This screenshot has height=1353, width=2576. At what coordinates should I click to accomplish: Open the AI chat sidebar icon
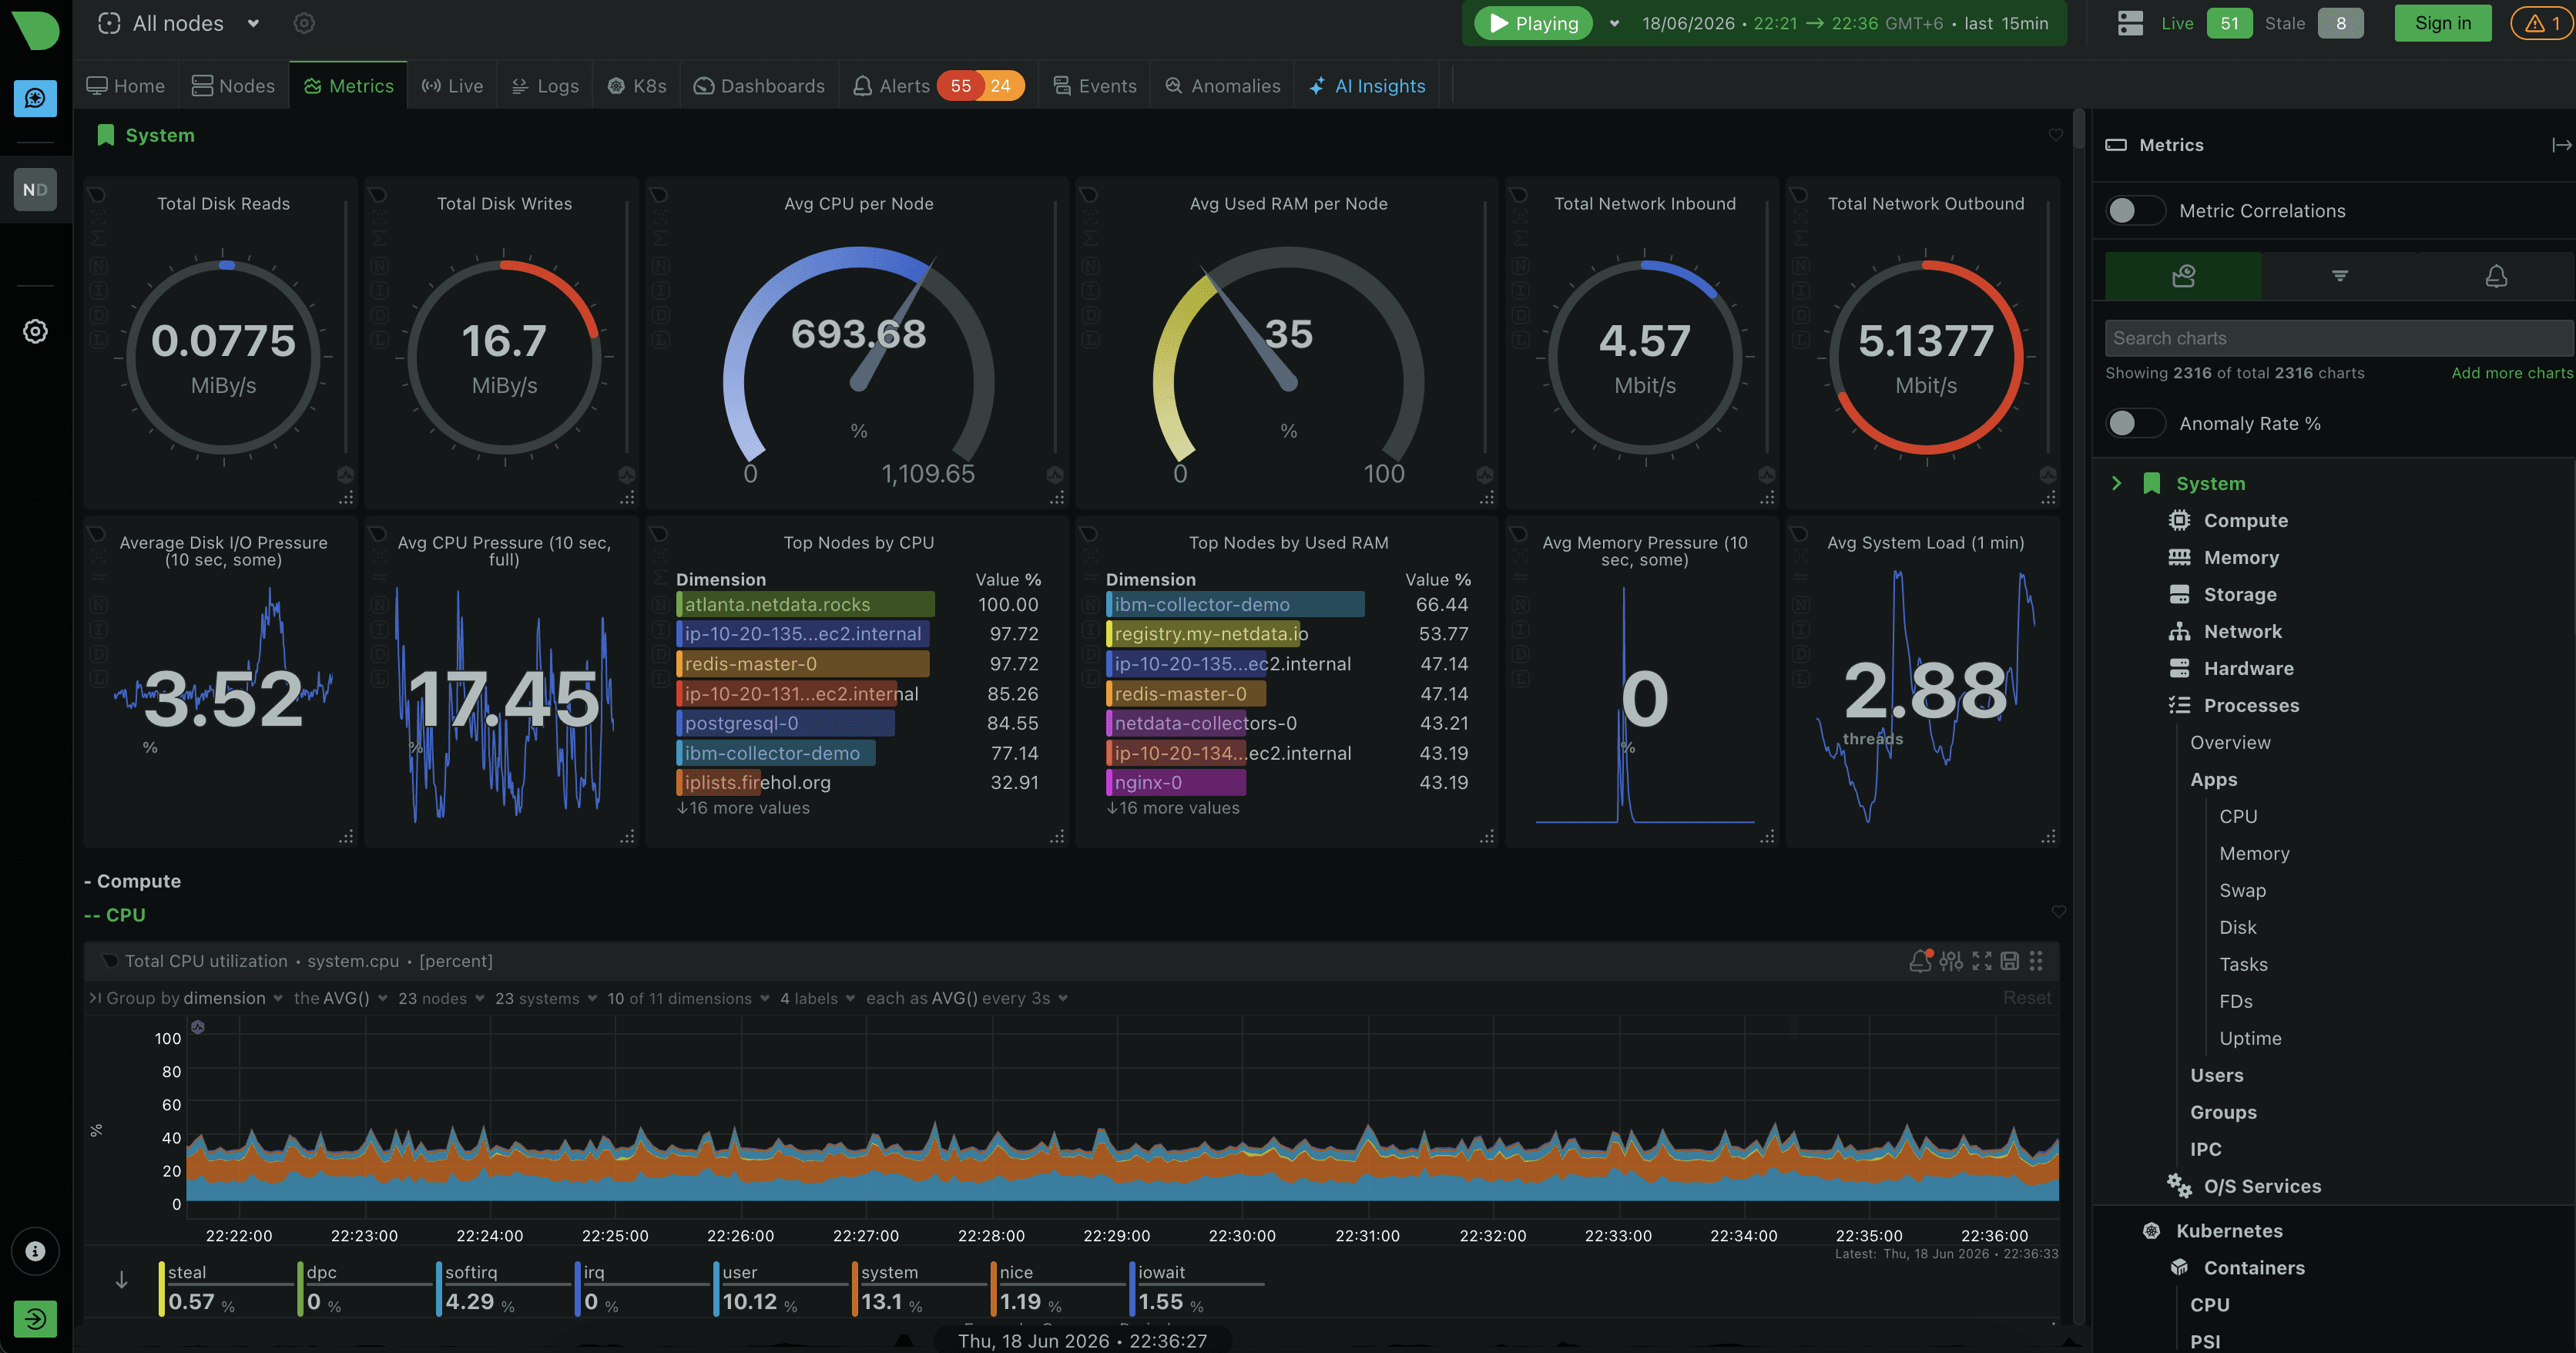click(35, 98)
